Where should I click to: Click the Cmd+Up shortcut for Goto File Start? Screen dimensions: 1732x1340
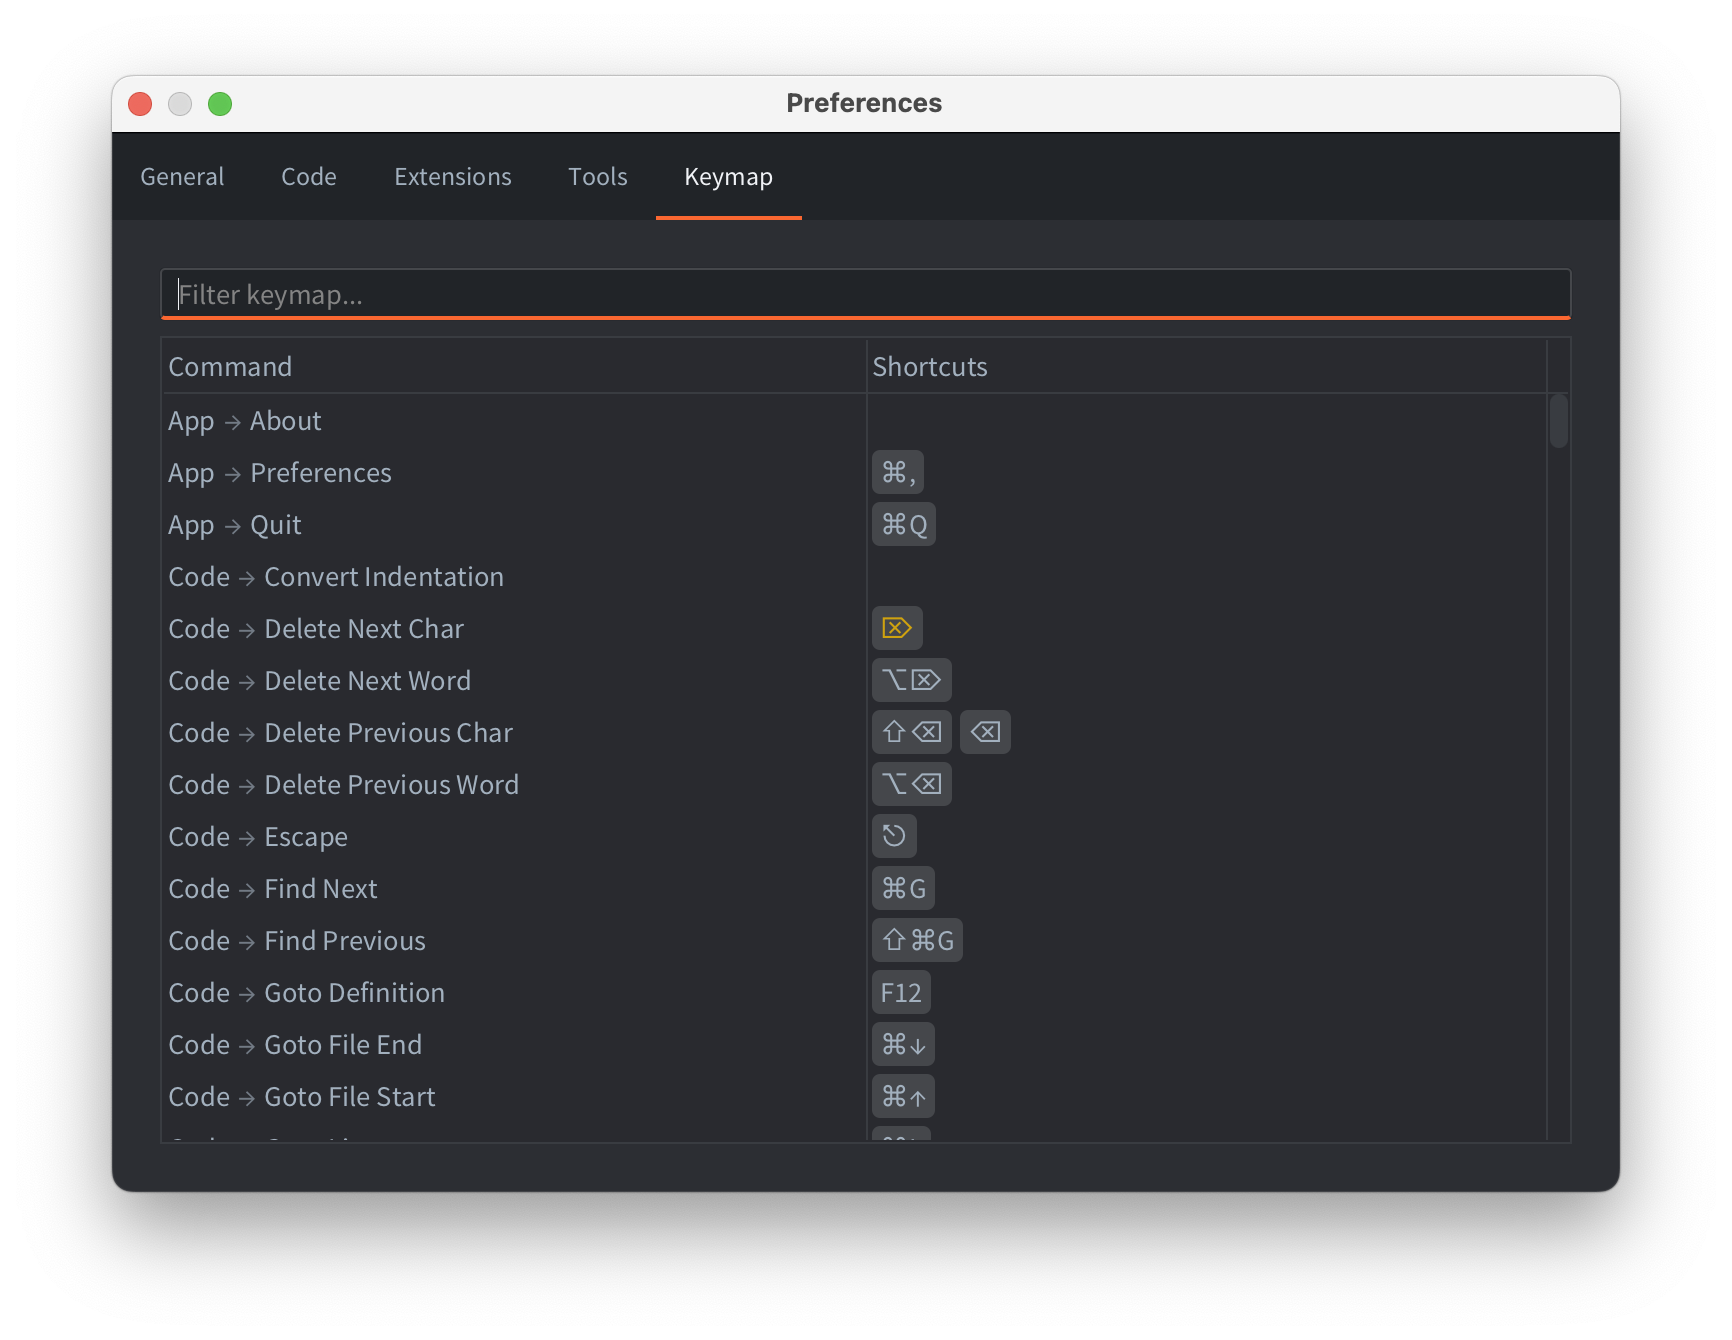[903, 1096]
